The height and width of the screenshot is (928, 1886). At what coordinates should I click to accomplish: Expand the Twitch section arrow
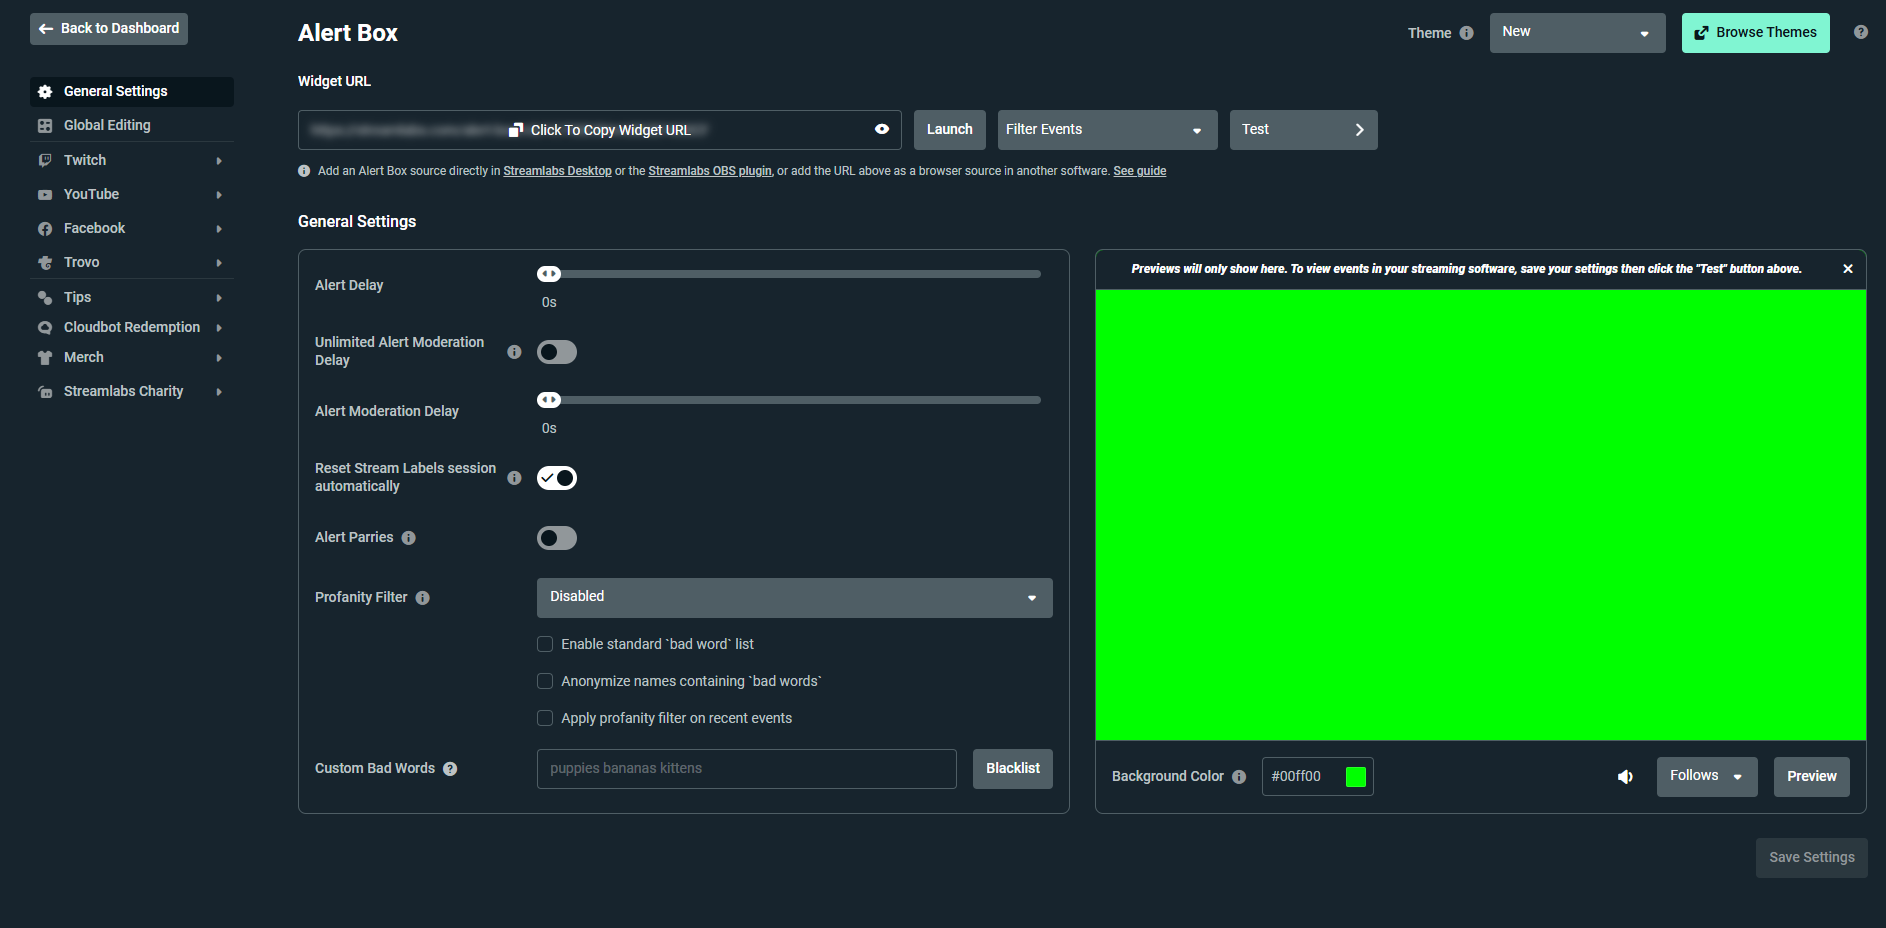point(218,161)
